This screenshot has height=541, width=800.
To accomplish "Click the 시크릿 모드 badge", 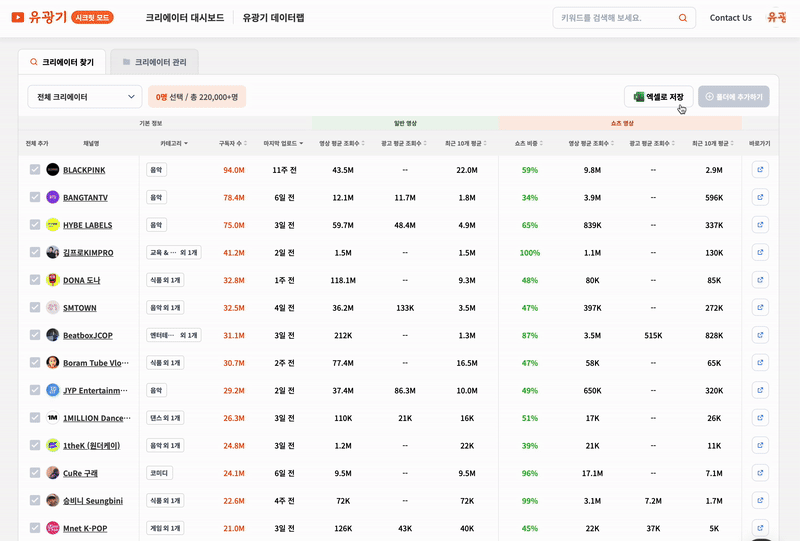I will pyautogui.click(x=92, y=18).
